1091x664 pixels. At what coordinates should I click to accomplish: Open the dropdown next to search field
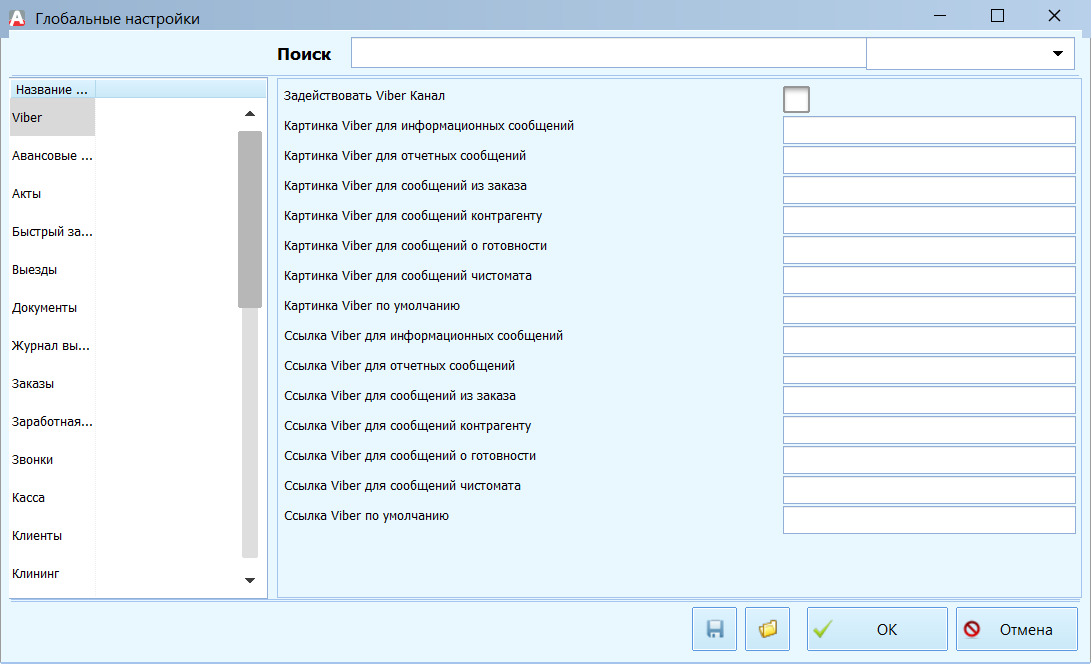pos(1058,54)
